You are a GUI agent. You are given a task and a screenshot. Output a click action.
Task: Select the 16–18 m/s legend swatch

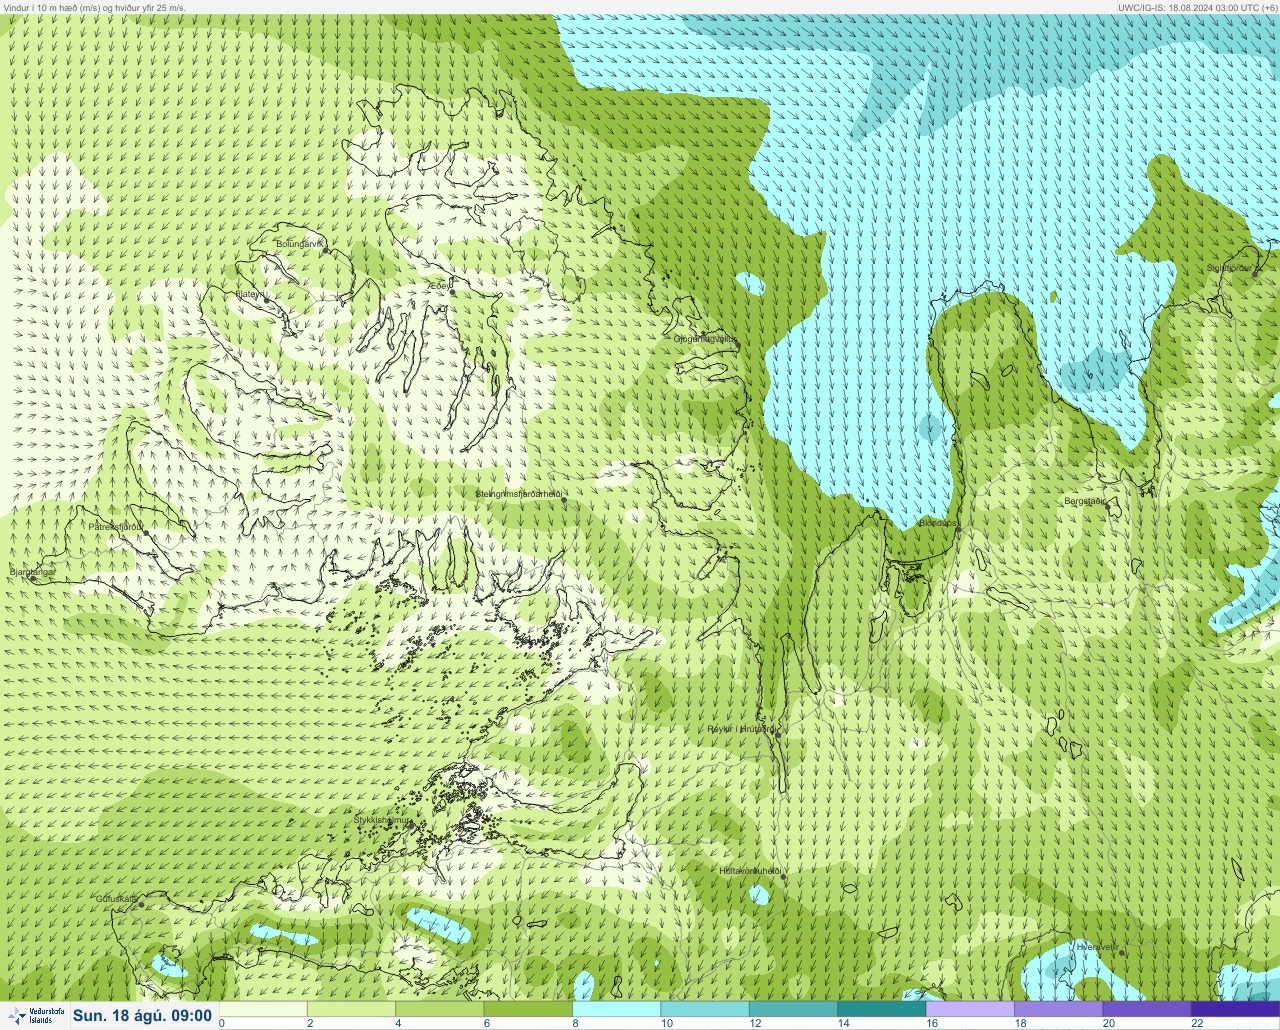point(970,1009)
